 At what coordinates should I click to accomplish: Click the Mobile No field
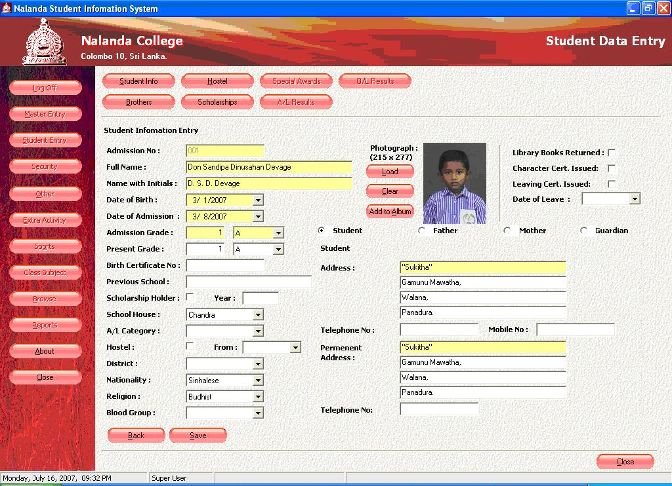click(576, 330)
